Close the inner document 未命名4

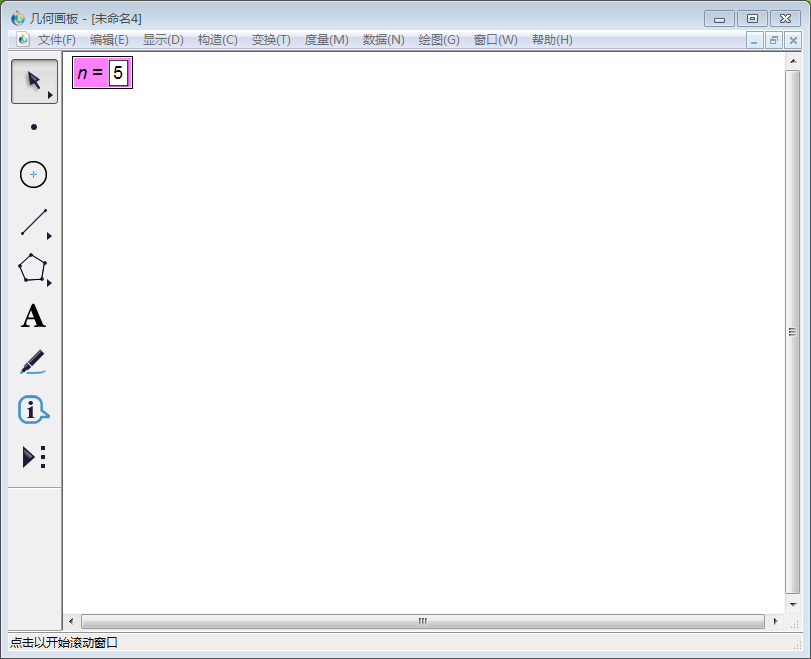(x=793, y=40)
